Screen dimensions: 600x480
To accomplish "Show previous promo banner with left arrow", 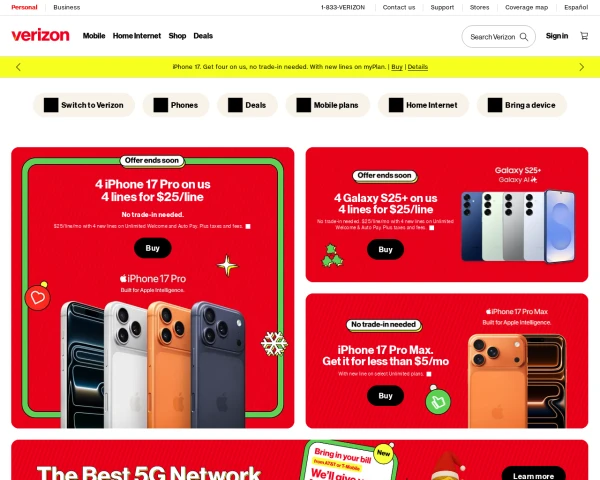I will (x=18, y=67).
